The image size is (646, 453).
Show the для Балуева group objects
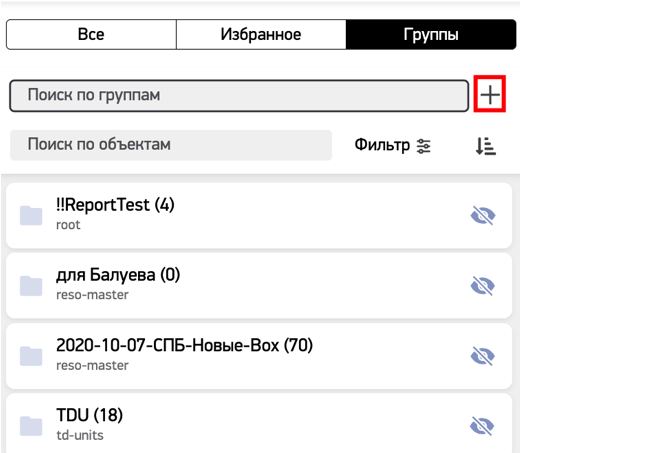click(483, 285)
